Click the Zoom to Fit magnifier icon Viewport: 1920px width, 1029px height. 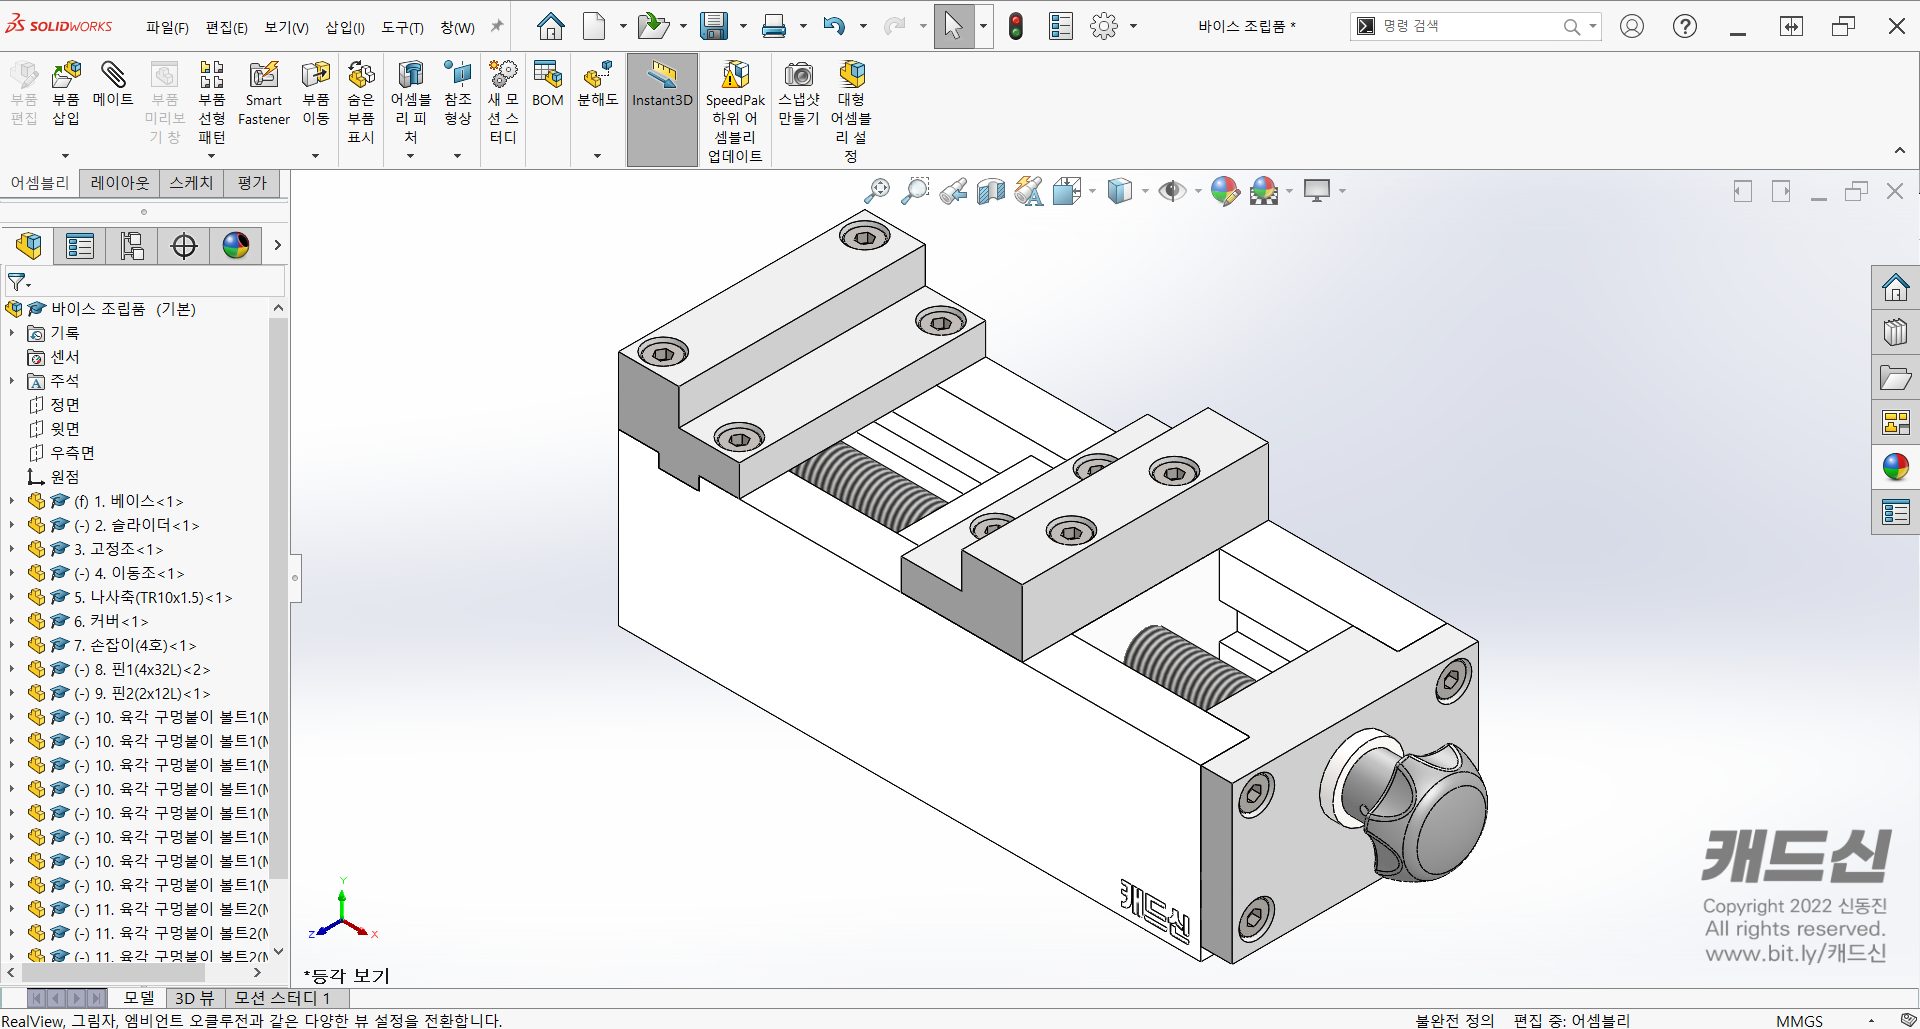[877, 191]
